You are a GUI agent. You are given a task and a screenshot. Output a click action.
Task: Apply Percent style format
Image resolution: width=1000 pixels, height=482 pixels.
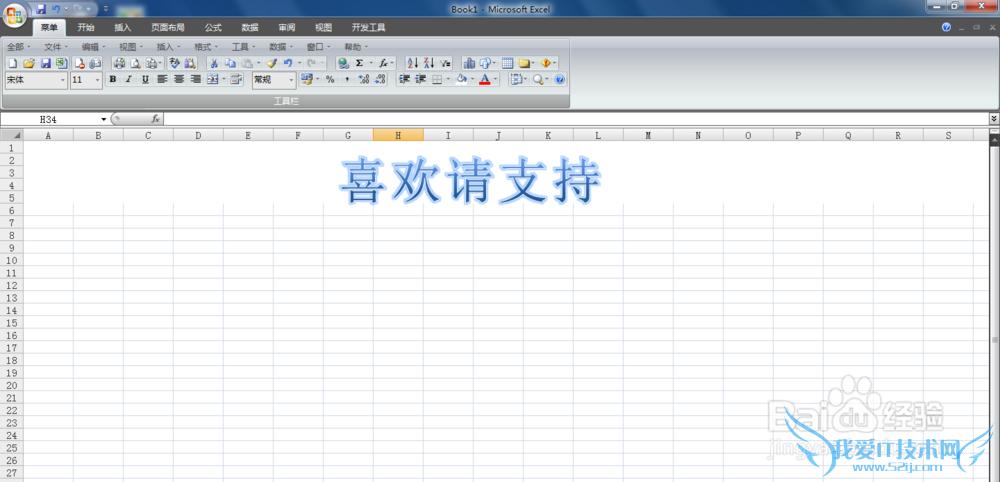click(x=330, y=80)
